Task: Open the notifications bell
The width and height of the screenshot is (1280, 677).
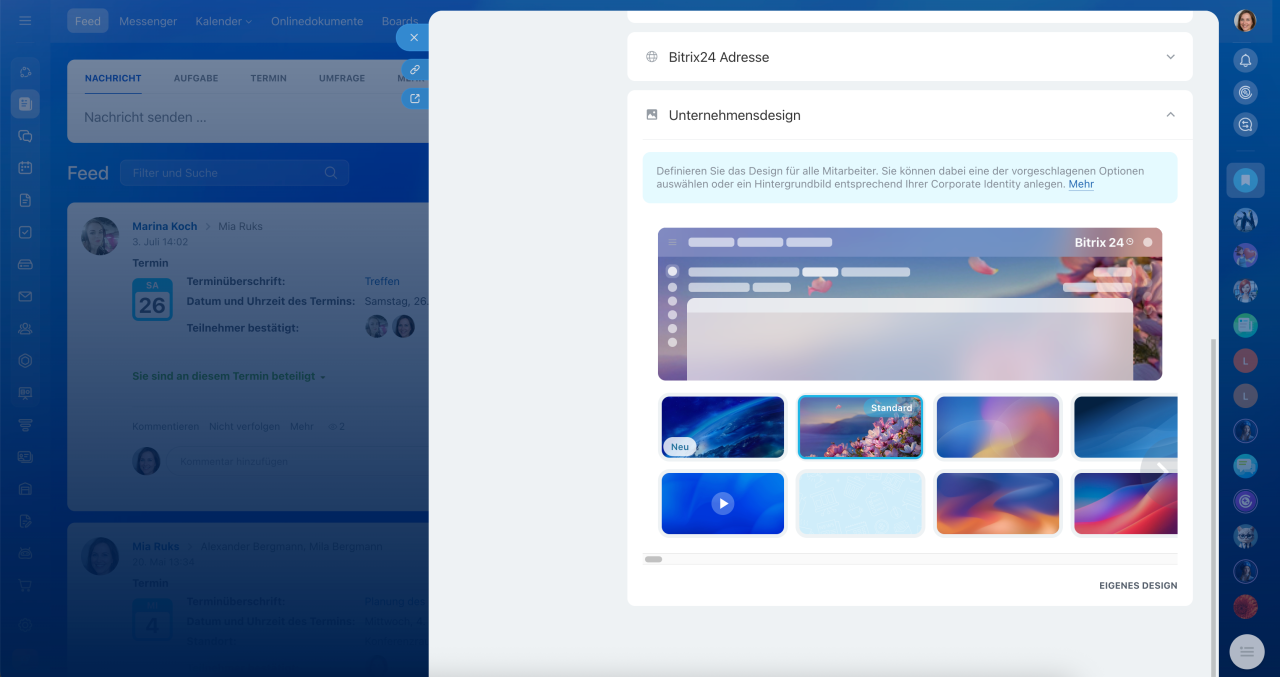Action: coord(1245,60)
